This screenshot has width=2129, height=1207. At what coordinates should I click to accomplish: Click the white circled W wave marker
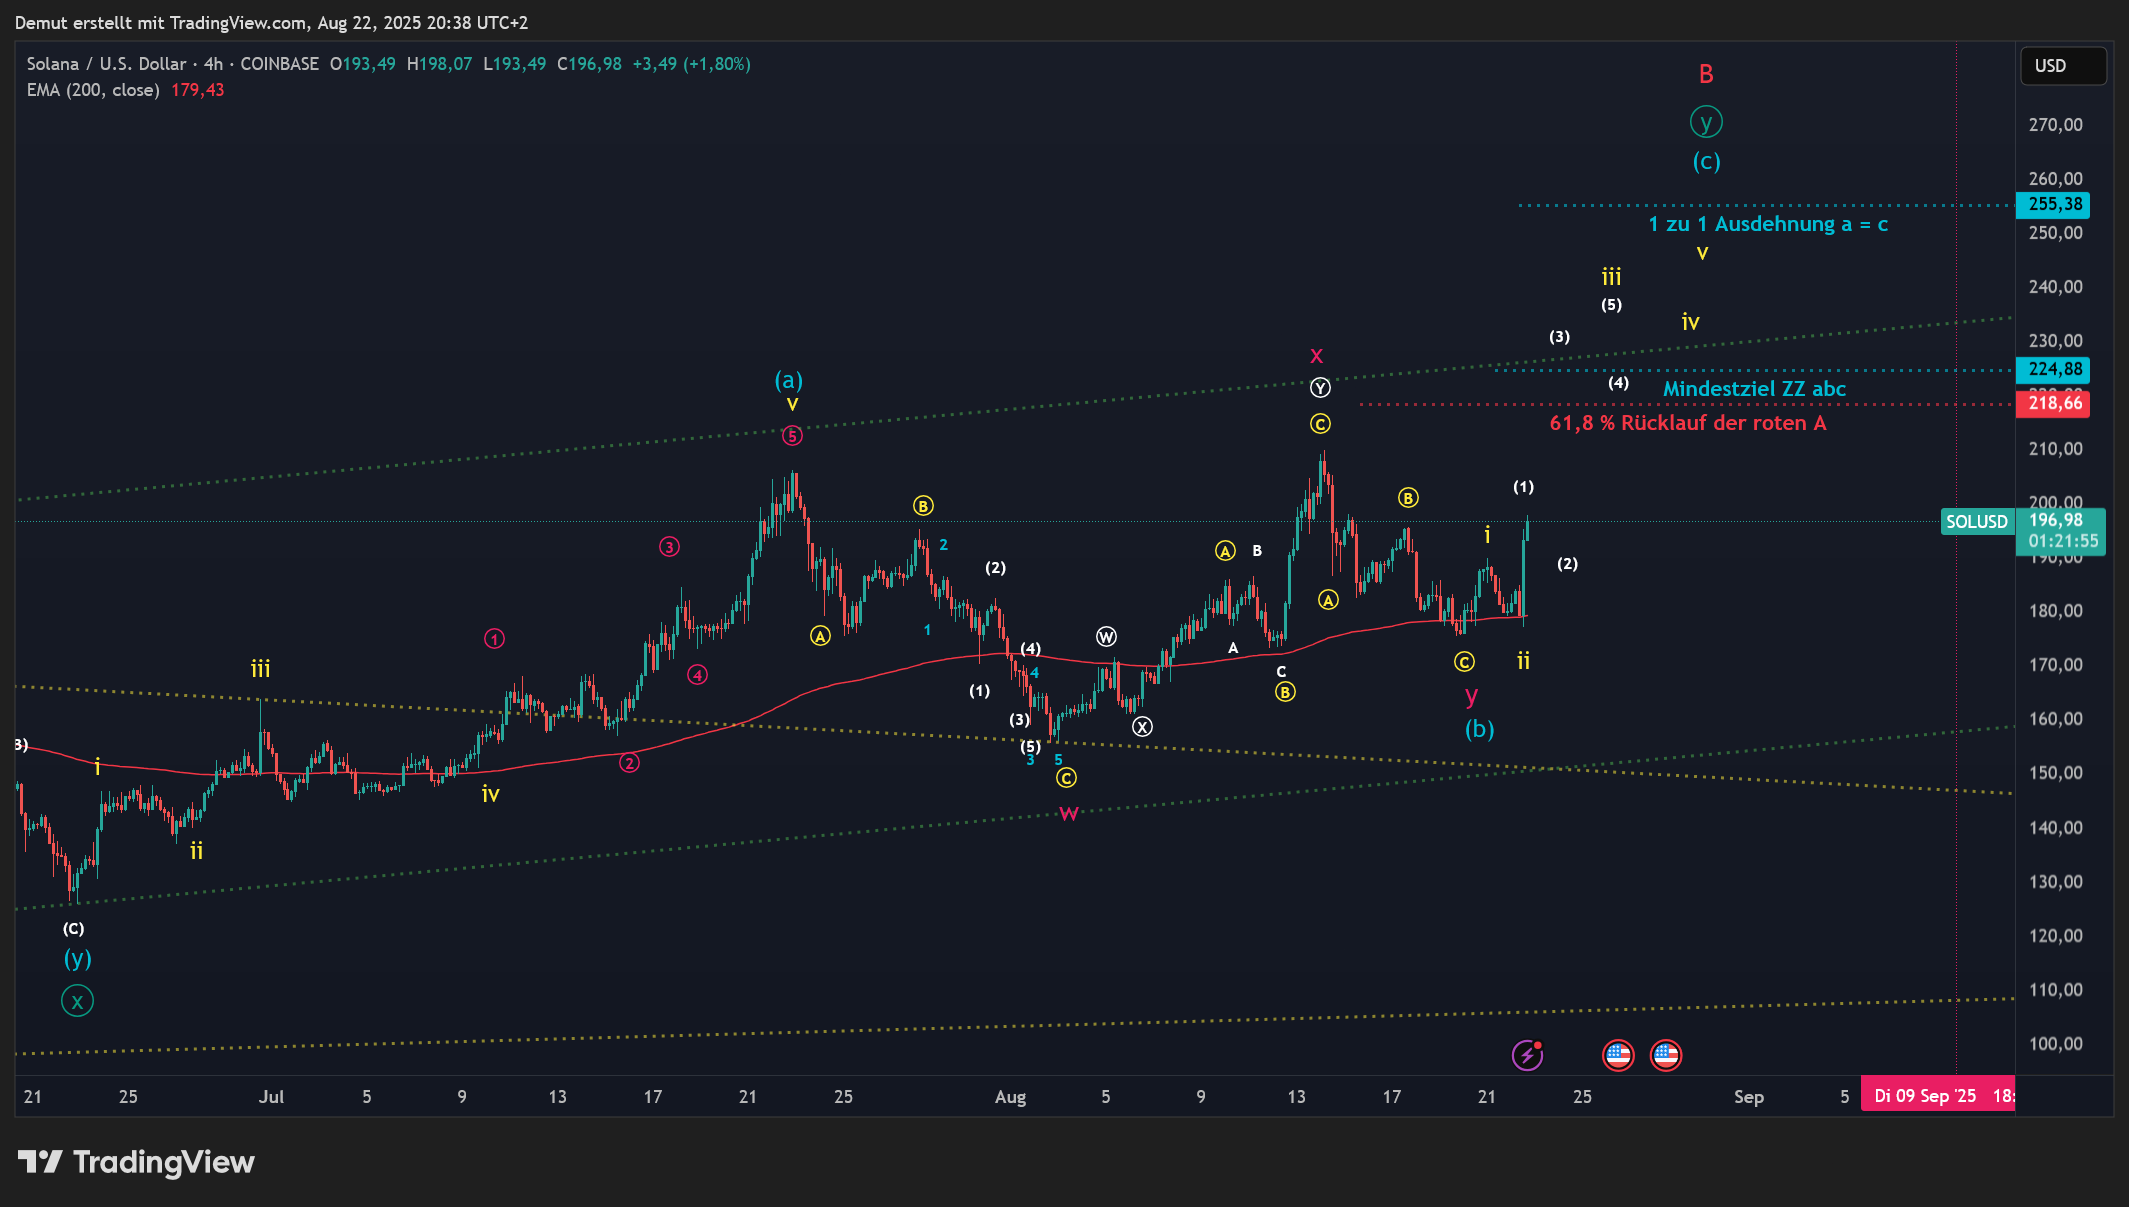click(1106, 637)
